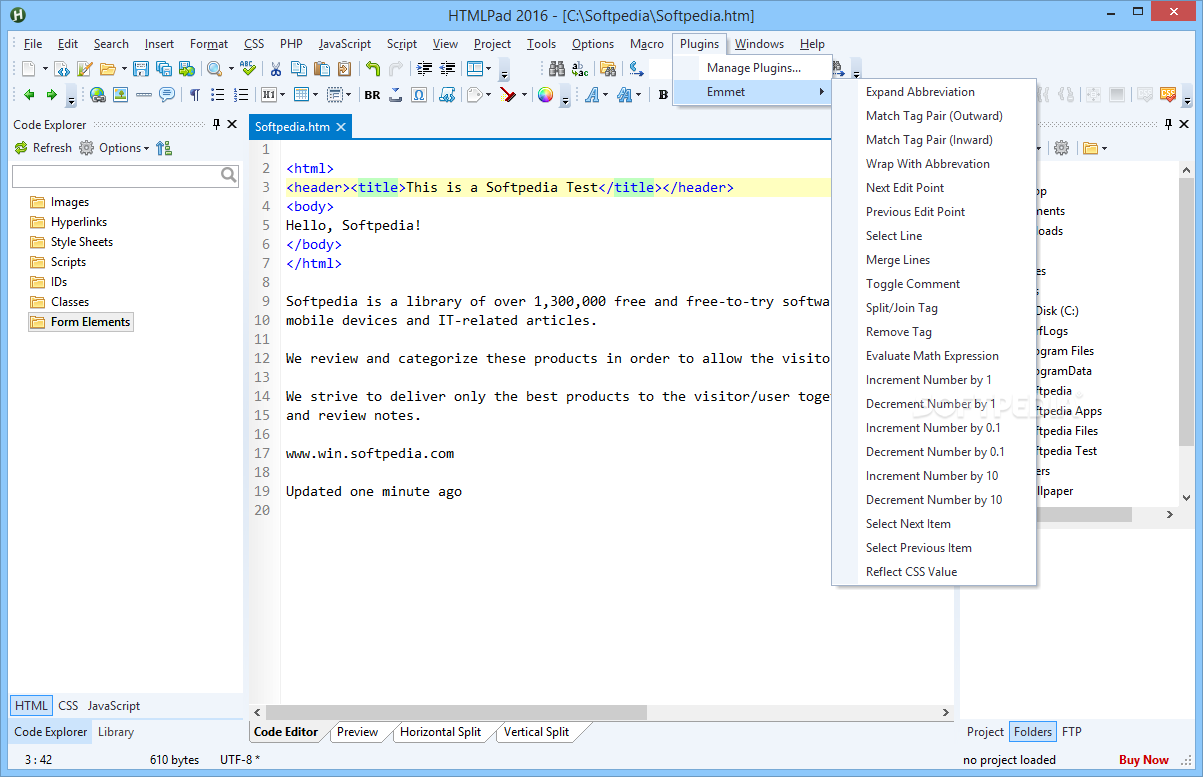The image size is (1203, 777).
Task: Pin the Code Explorer panel
Action: 216,124
